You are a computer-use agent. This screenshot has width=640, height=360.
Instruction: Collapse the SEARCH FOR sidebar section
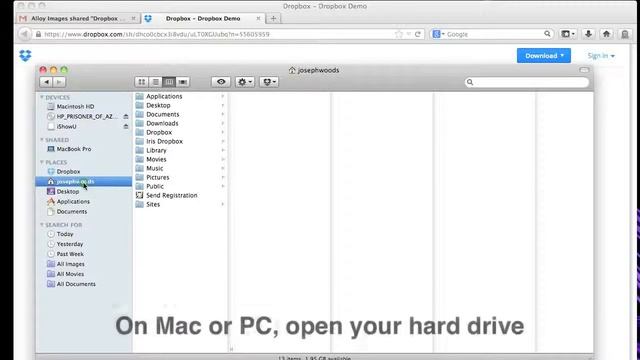click(42, 225)
